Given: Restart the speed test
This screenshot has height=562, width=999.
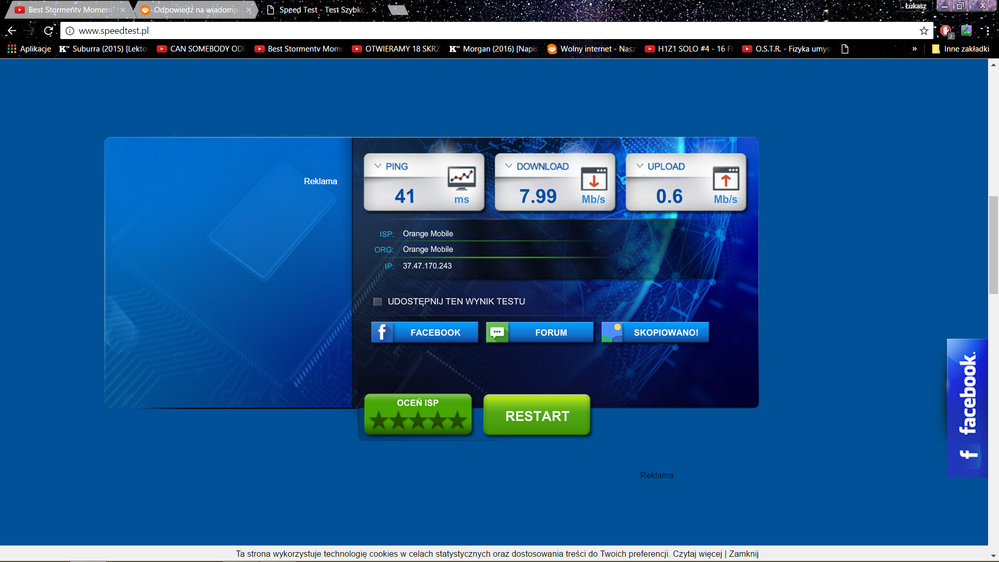Looking at the screenshot, I should [537, 415].
